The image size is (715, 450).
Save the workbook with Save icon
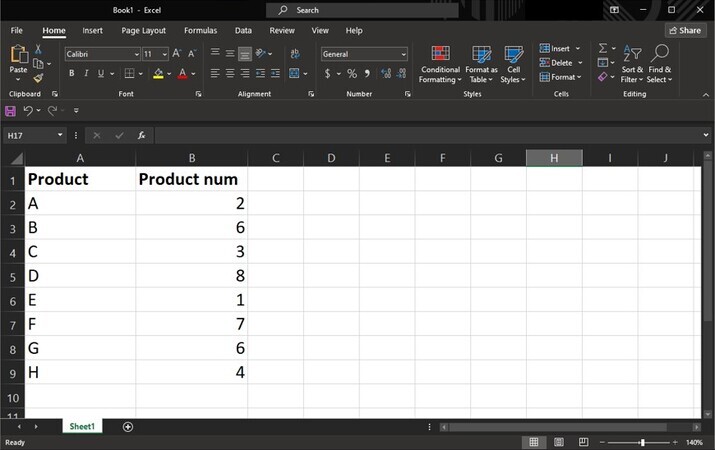(x=10, y=111)
